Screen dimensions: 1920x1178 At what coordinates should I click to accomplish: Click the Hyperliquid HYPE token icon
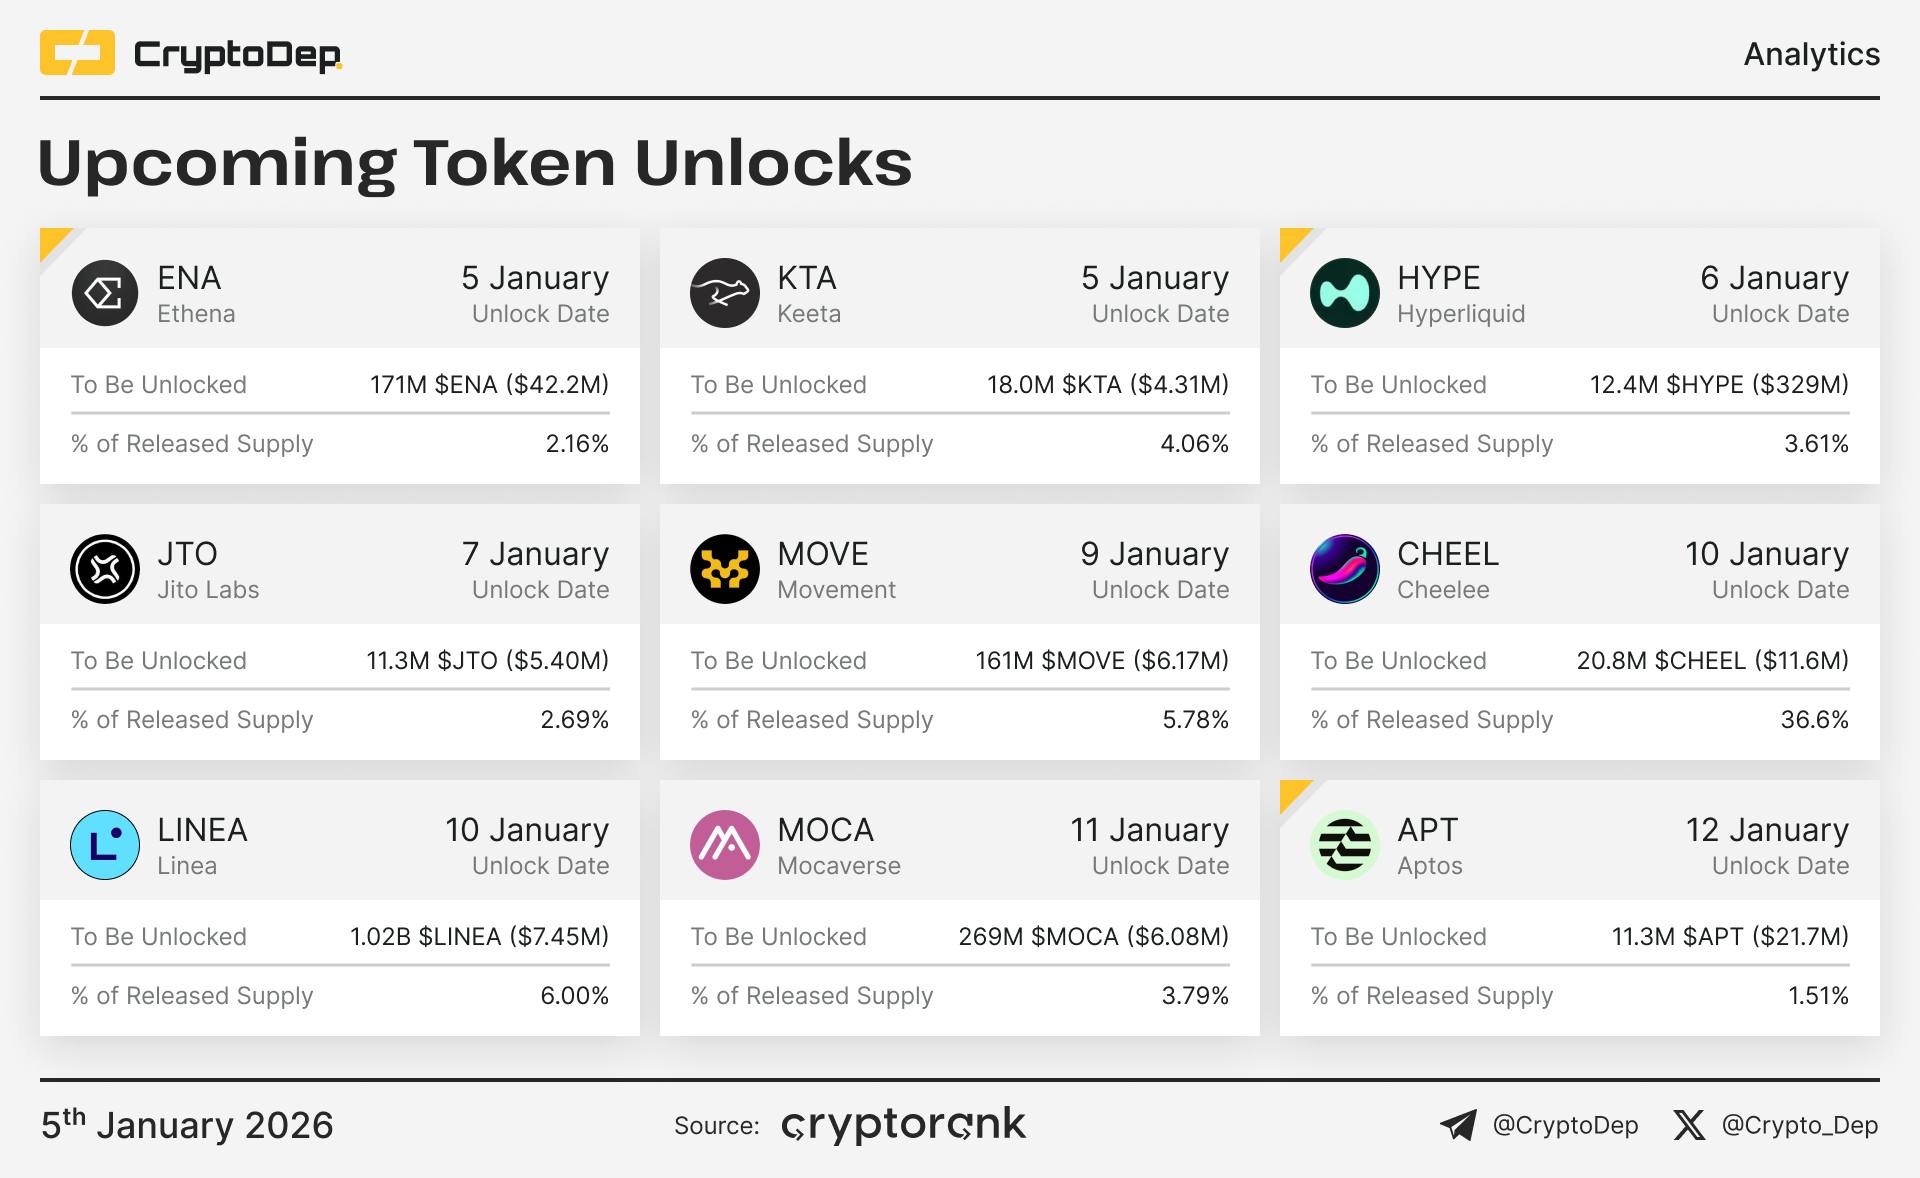coord(1345,293)
